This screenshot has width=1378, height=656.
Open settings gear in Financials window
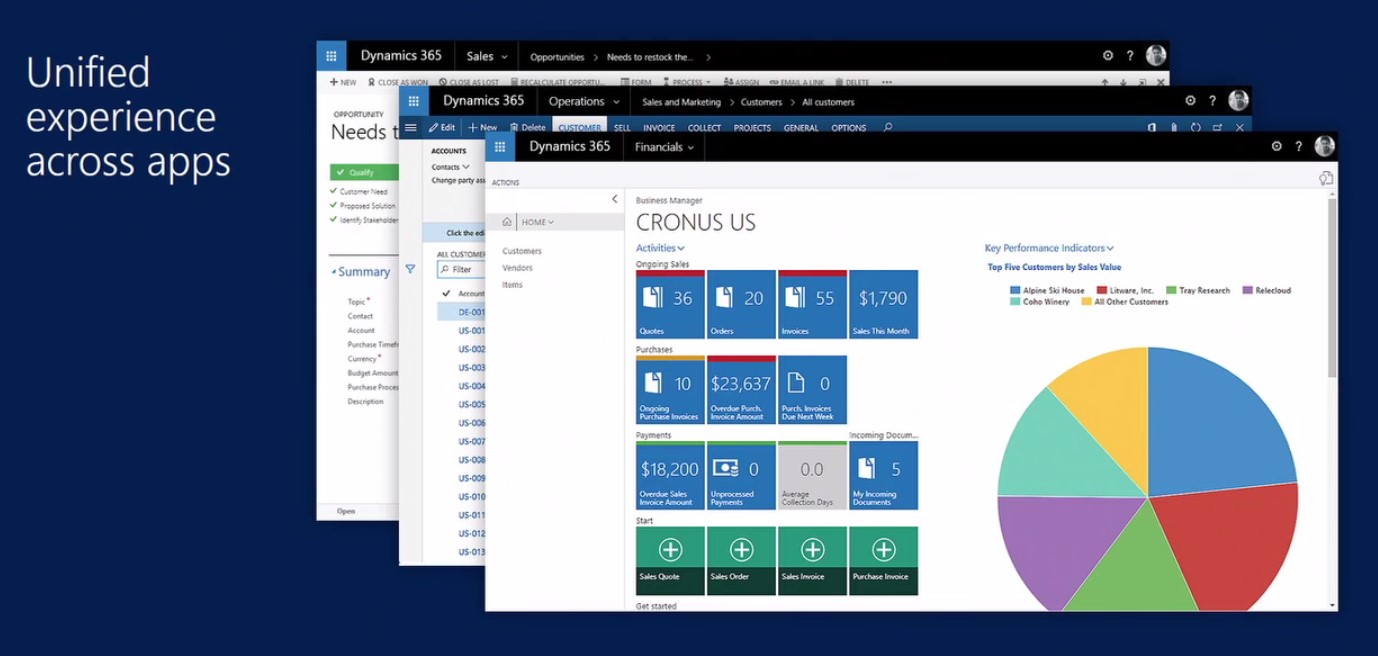tap(1276, 146)
